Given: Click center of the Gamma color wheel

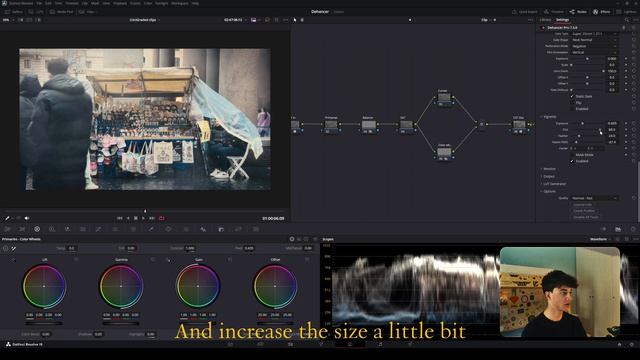Looking at the screenshot, I should [121, 286].
